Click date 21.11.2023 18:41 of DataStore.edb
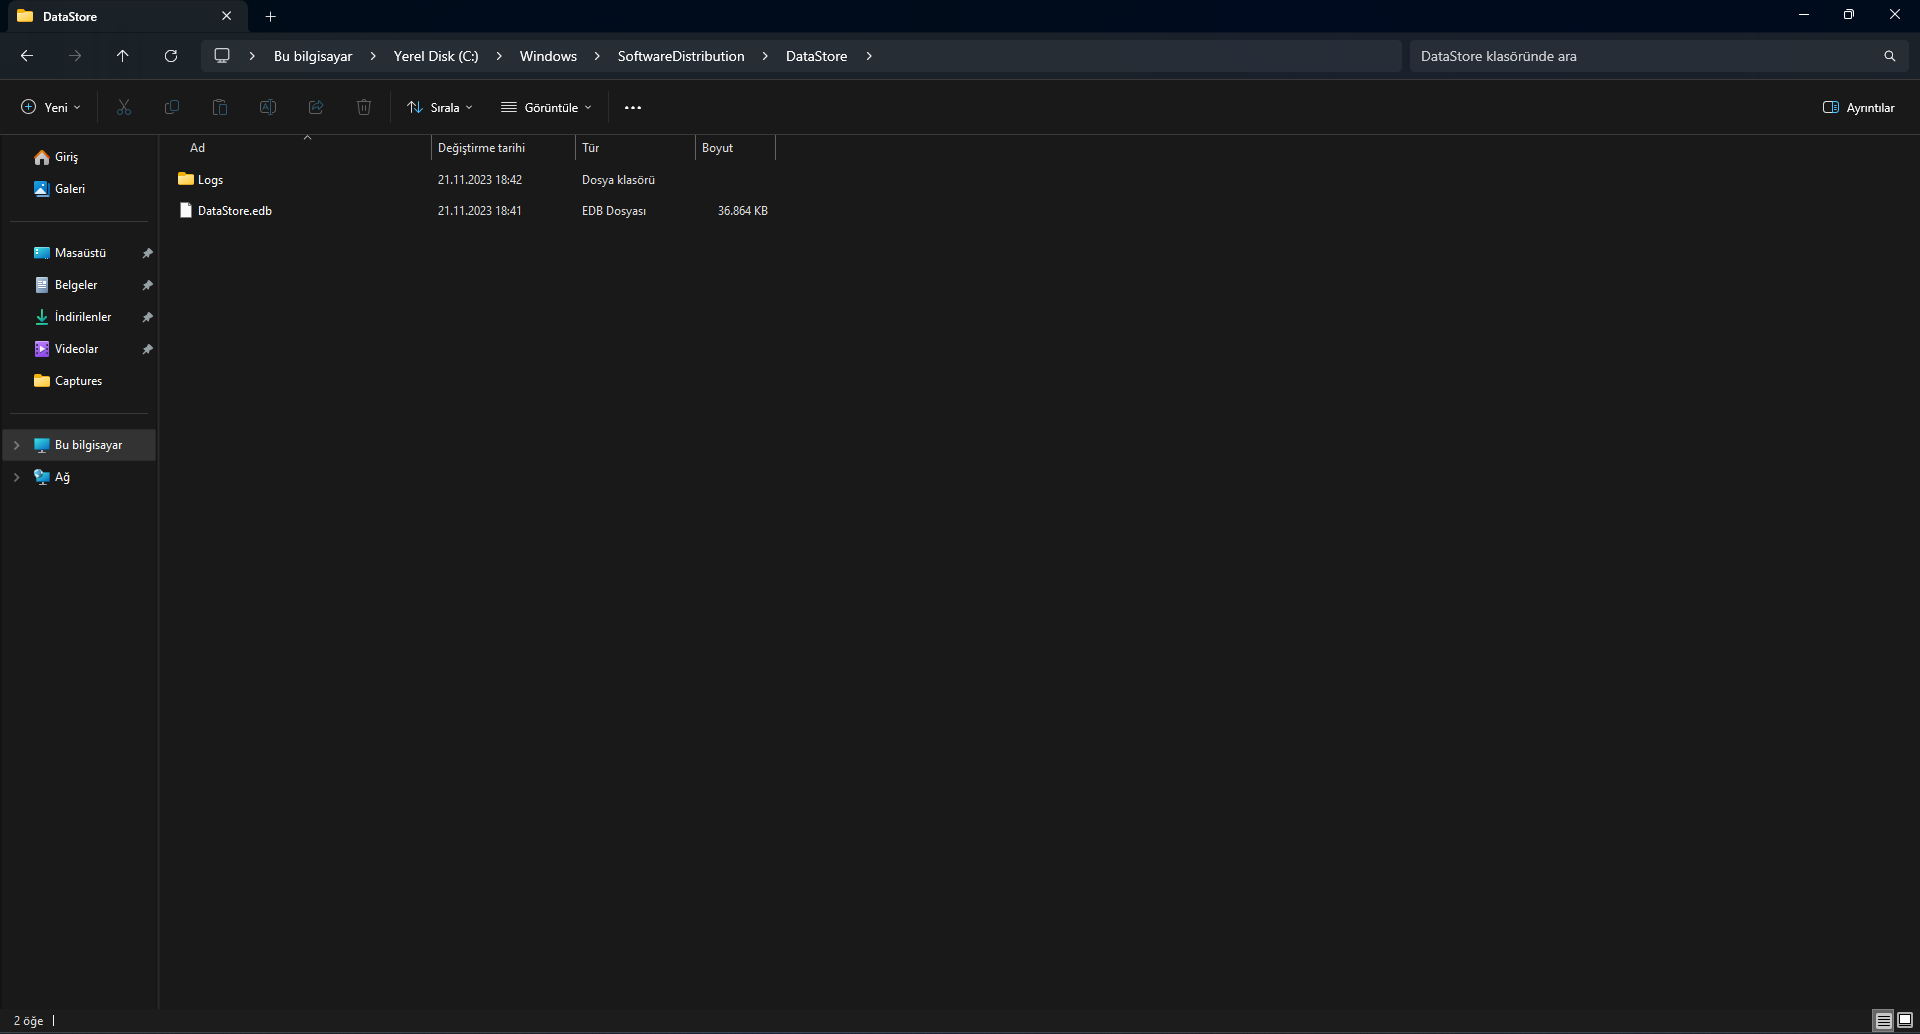This screenshot has height=1034, width=1920. point(480,211)
